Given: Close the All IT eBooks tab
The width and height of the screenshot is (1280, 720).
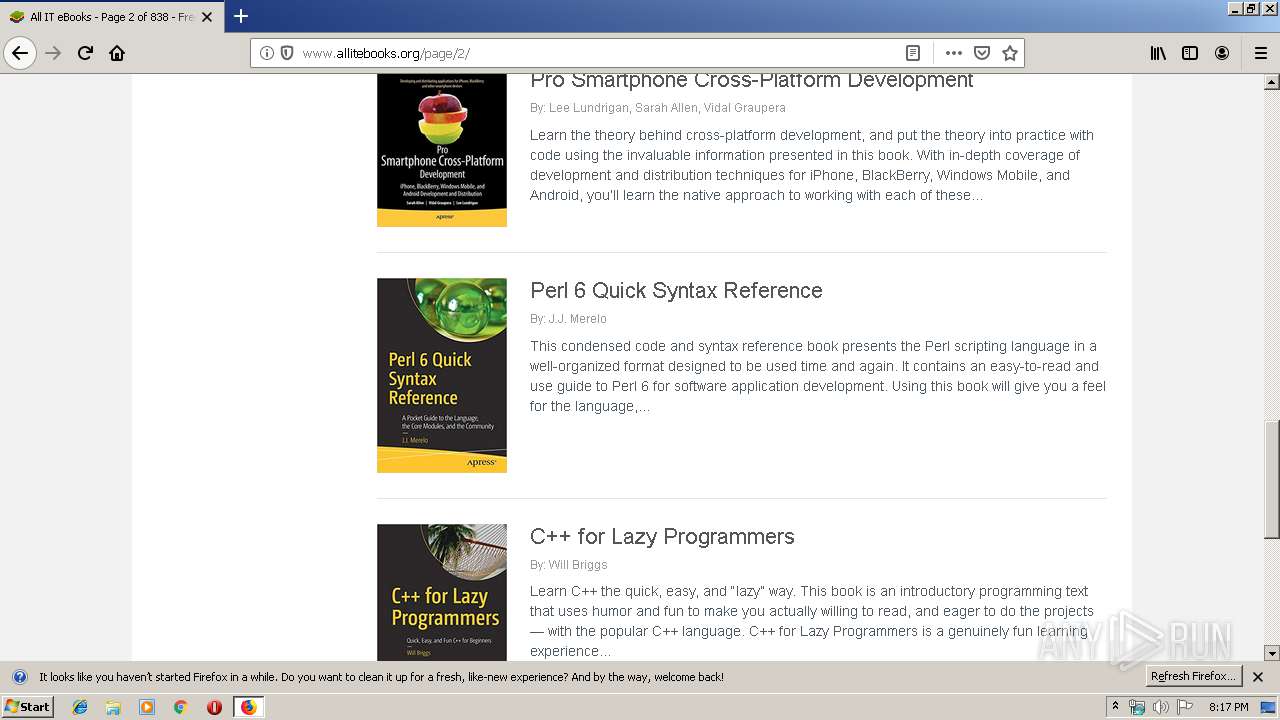Looking at the screenshot, I should pyautogui.click(x=207, y=17).
